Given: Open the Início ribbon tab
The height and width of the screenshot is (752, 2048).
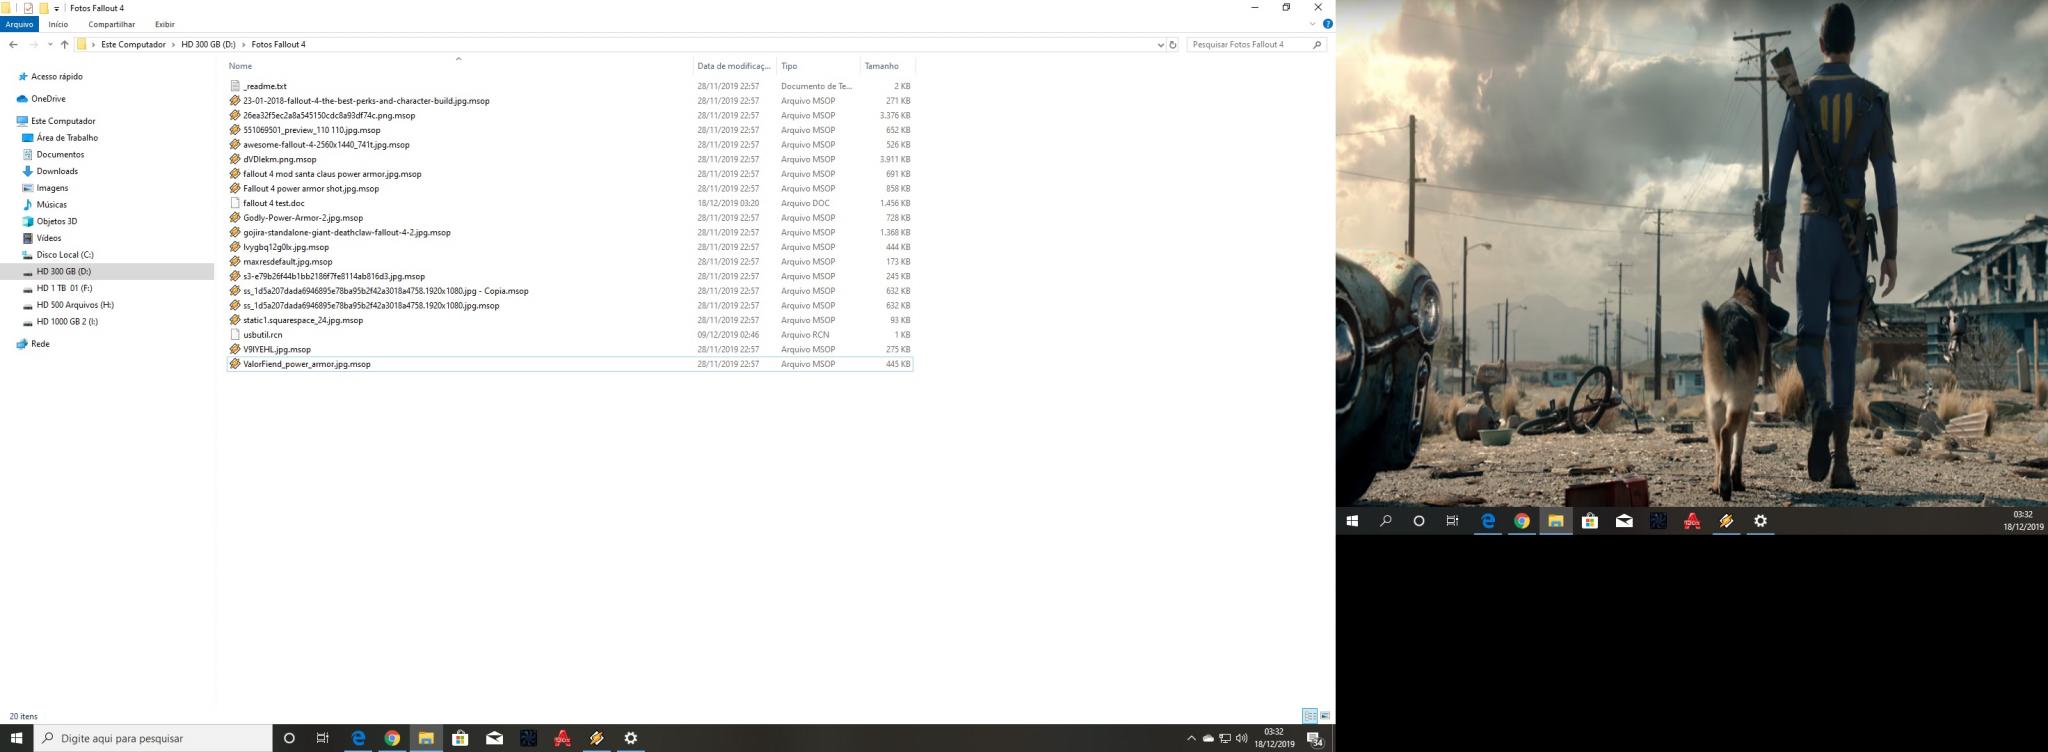Looking at the screenshot, I should click(x=58, y=24).
